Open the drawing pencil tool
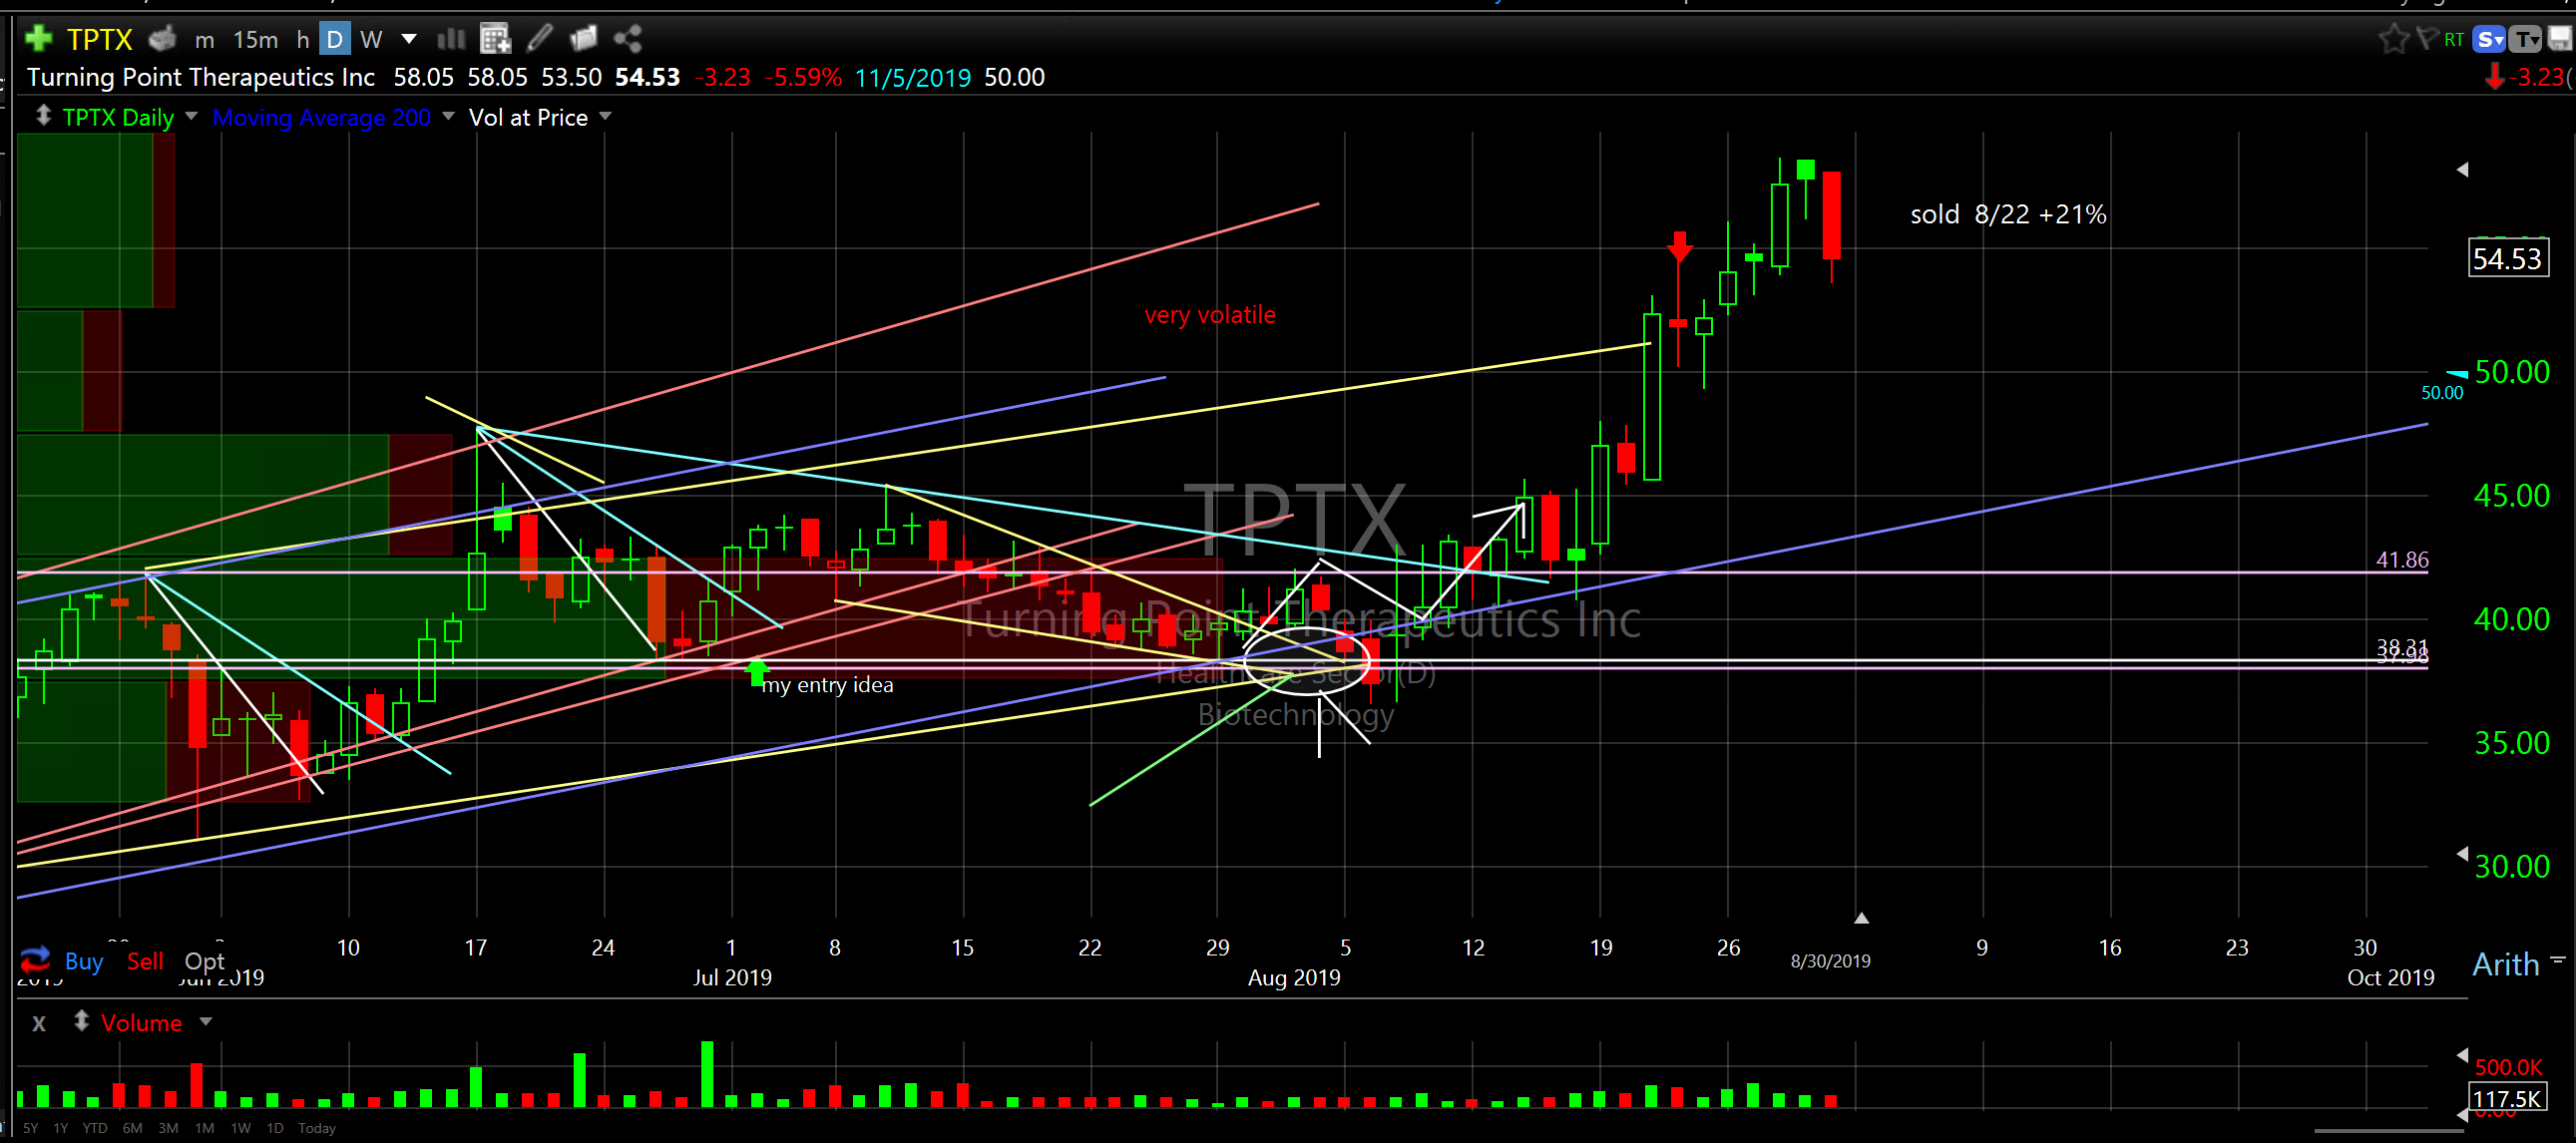Viewport: 2576px width, 1143px height. [540, 39]
